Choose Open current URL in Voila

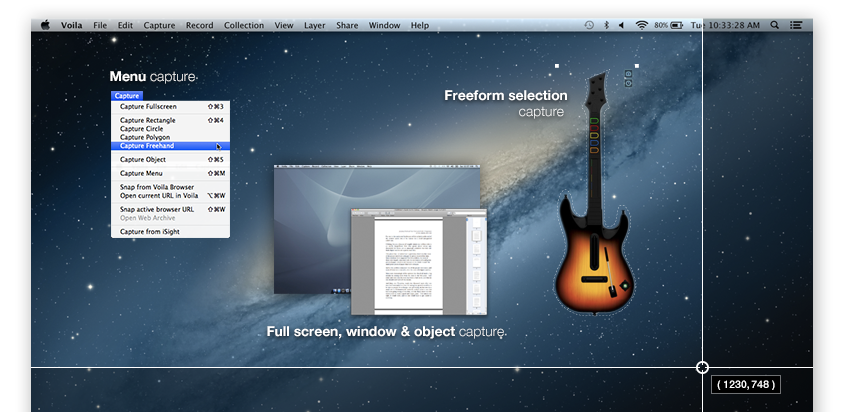170,196
